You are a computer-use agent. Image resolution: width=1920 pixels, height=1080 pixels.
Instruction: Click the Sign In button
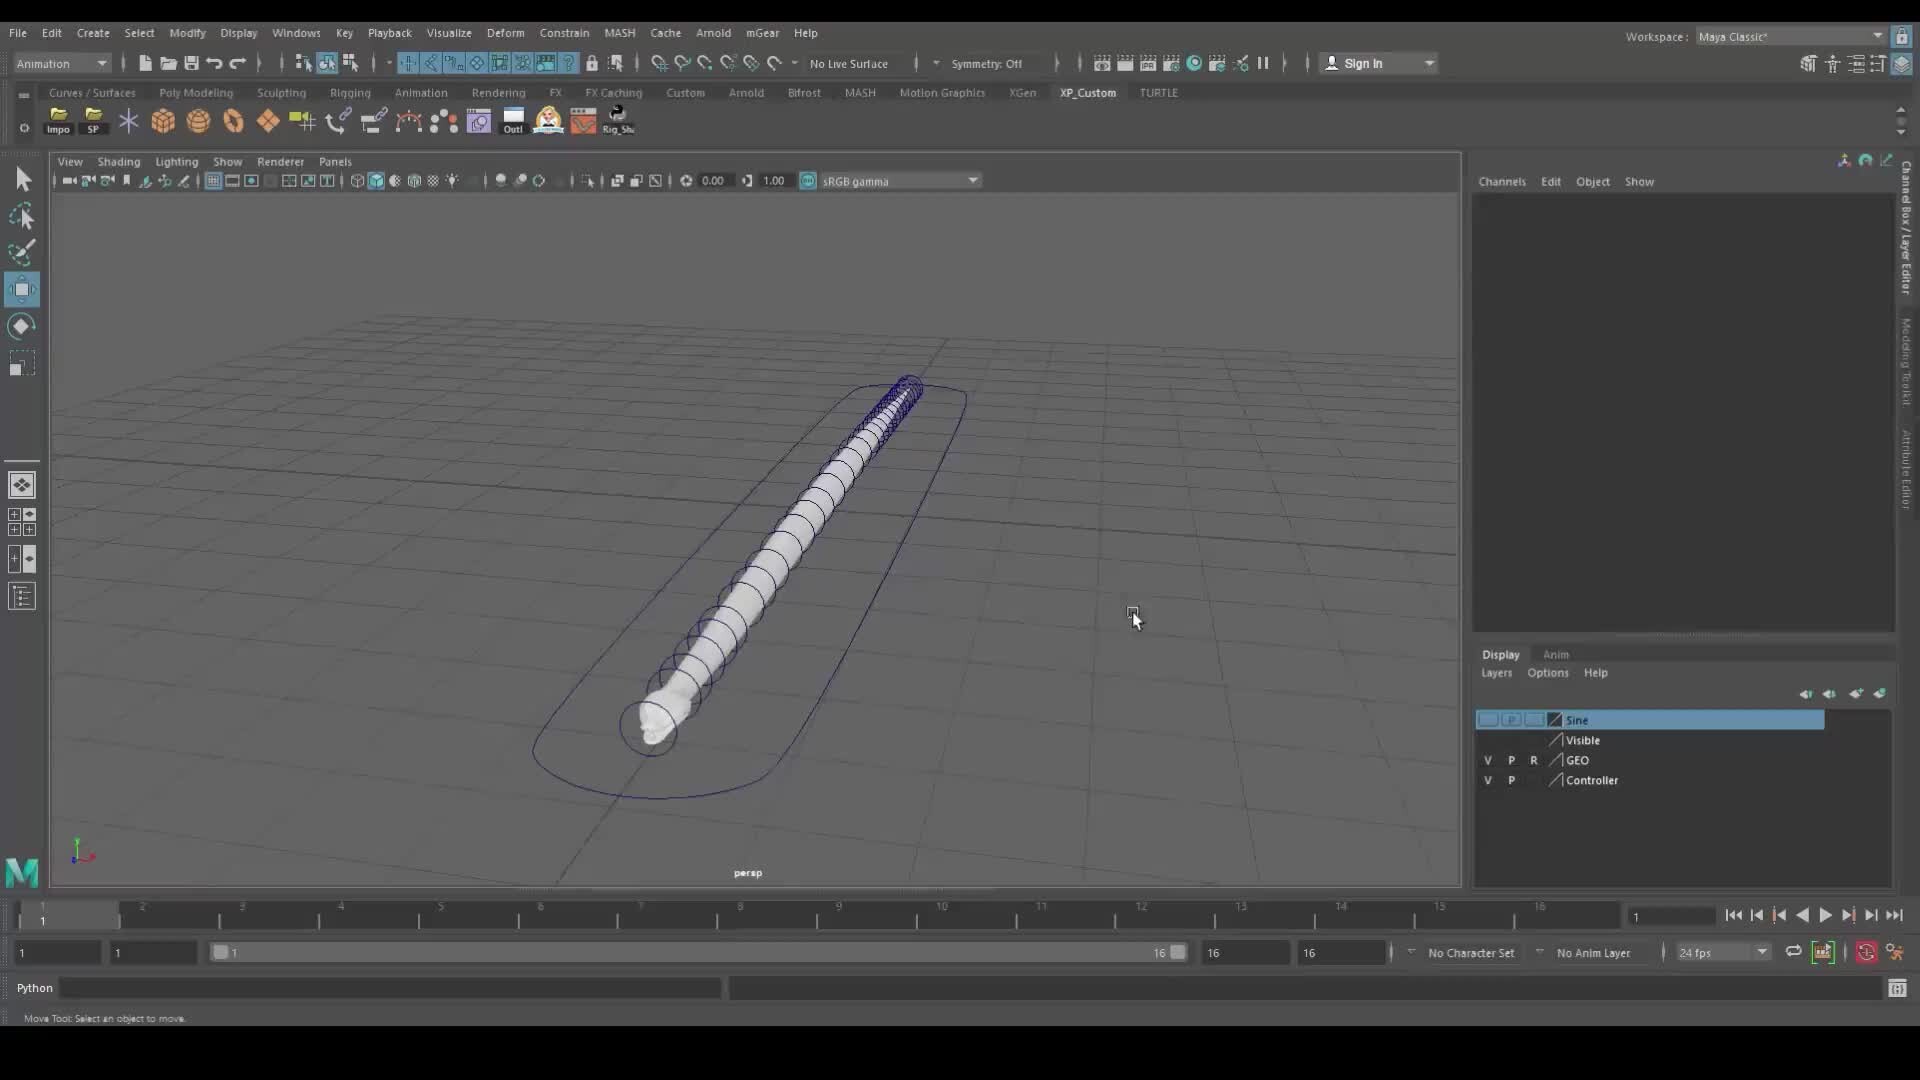tap(1363, 63)
